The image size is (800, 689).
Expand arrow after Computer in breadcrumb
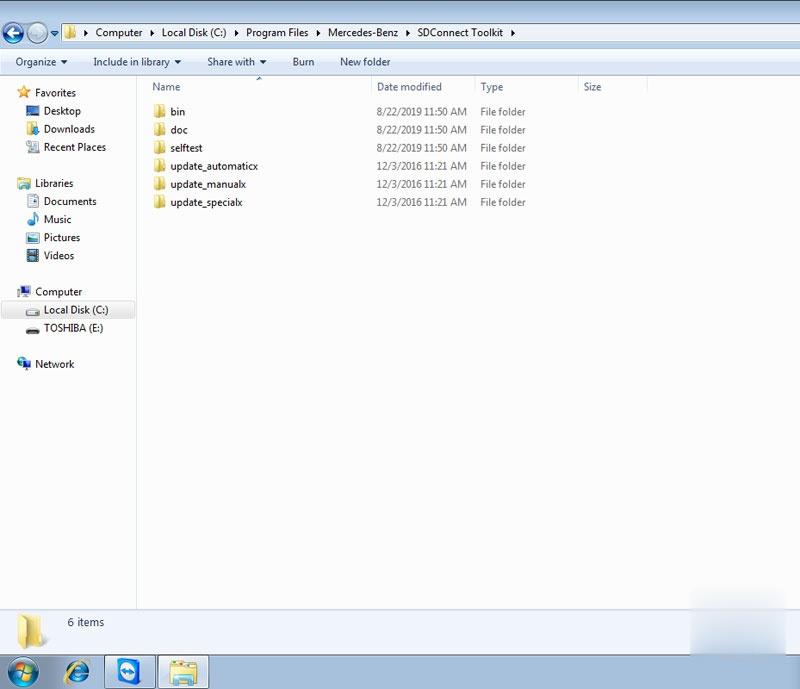coord(152,33)
